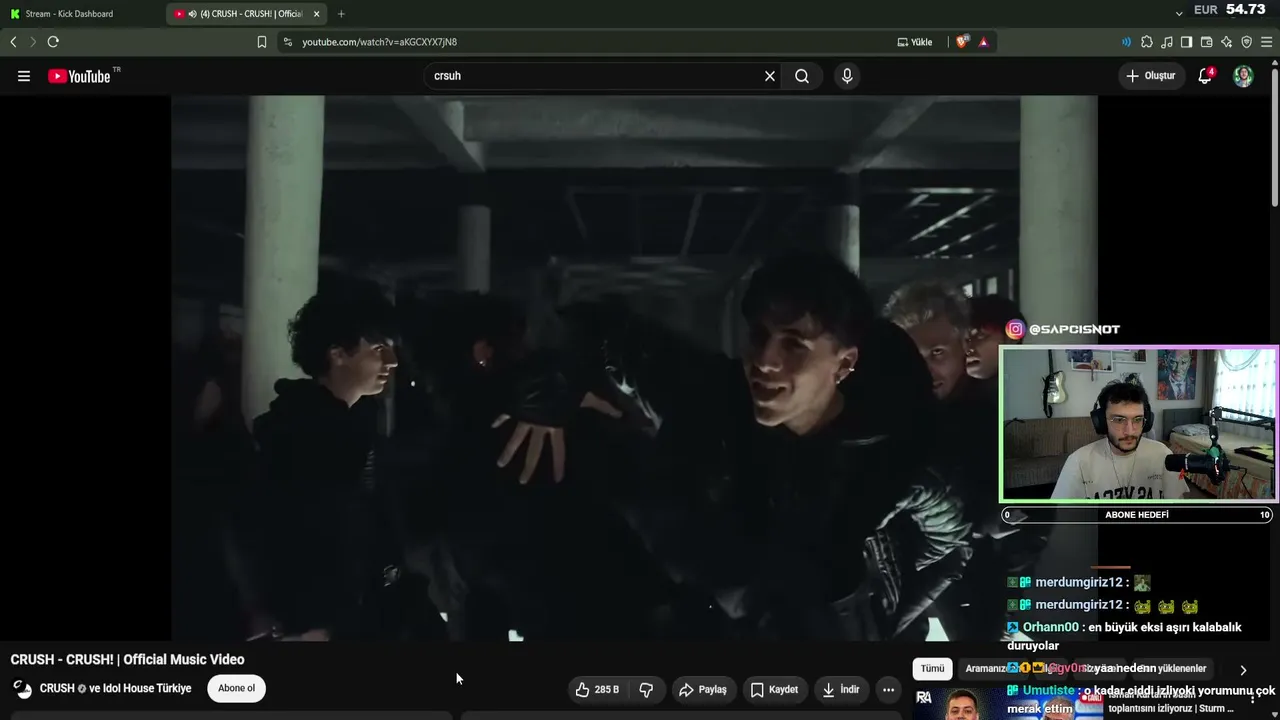Open a new browser tab
Image resolution: width=1280 pixels, height=720 pixels.
coord(341,14)
